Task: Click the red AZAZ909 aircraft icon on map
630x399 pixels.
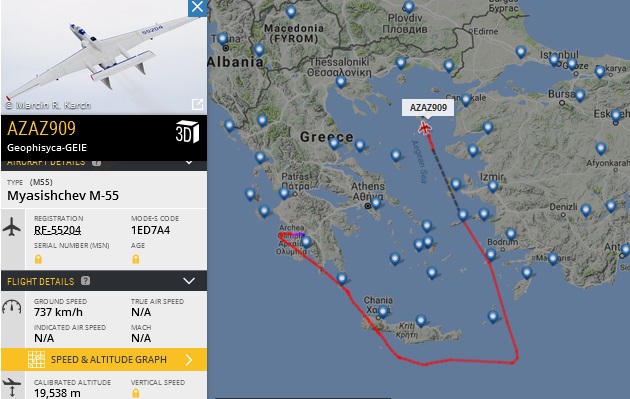Action: 424,128
